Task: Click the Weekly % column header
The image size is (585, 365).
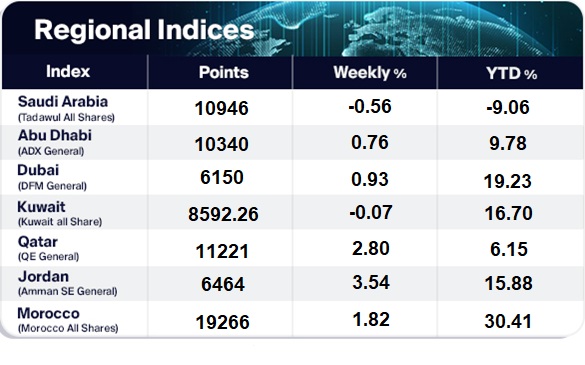Action: [x=370, y=72]
